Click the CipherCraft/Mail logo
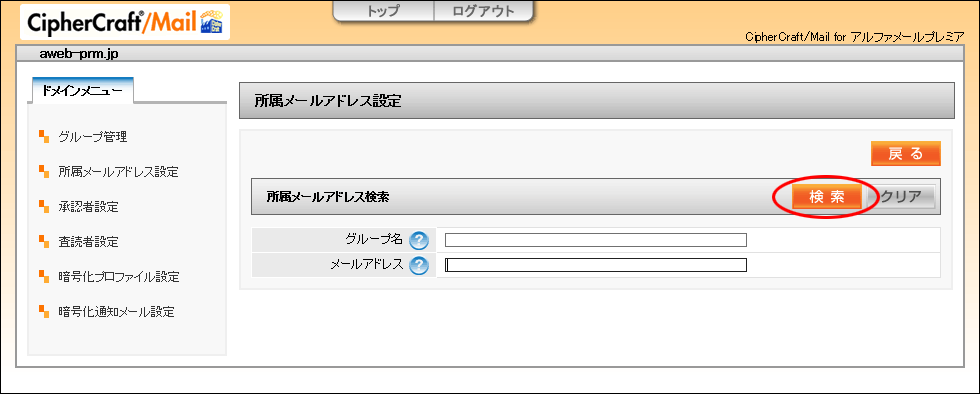The image size is (980, 394). [125, 23]
